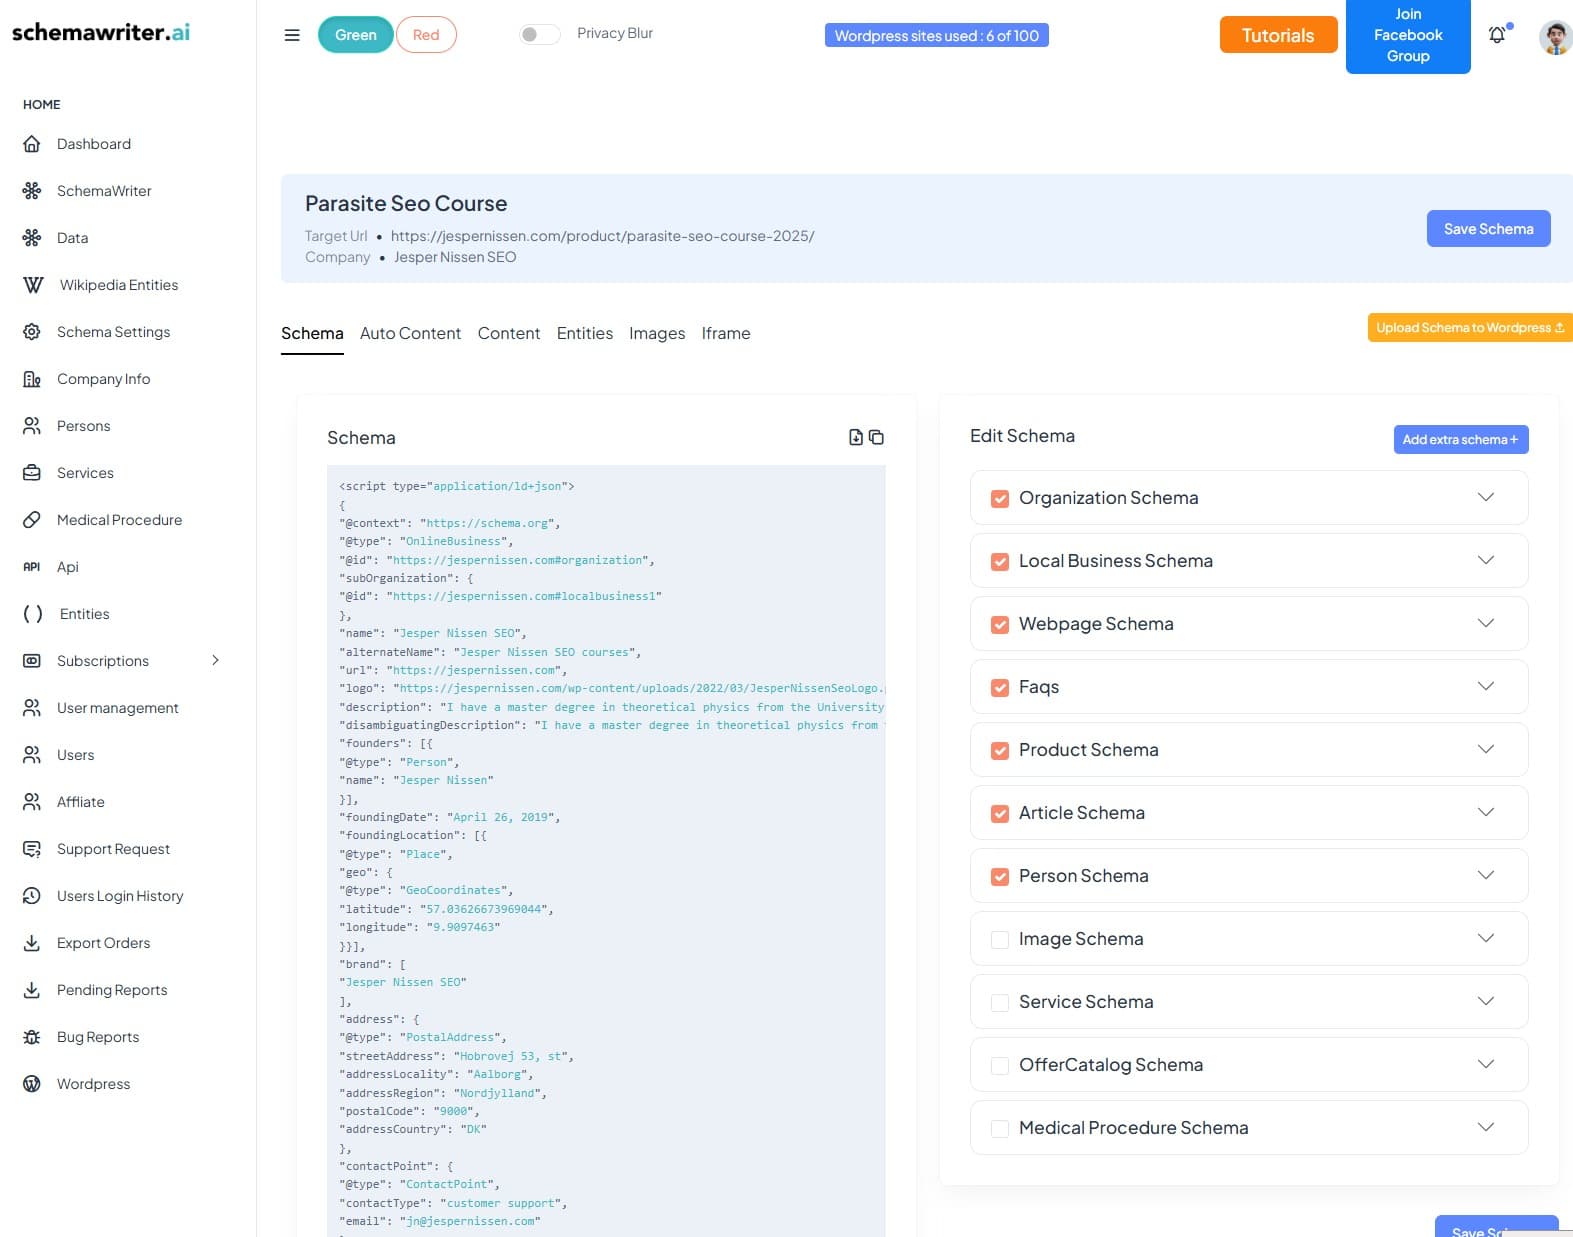This screenshot has width=1573, height=1237.
Task: Open the Content tab
Action: 509,334
